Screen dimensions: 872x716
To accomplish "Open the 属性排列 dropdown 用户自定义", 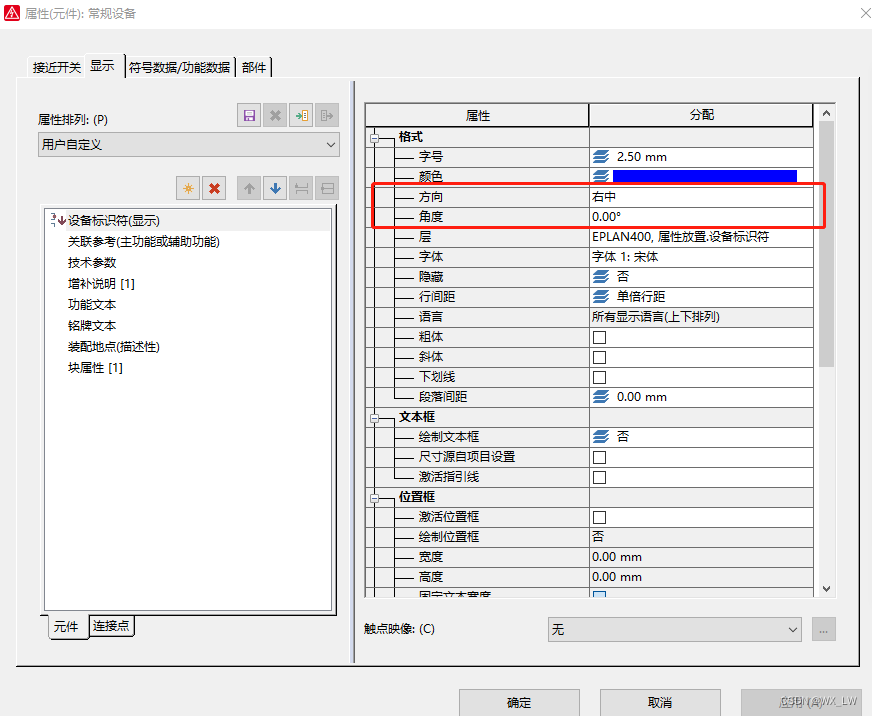I will coord(189,145).
